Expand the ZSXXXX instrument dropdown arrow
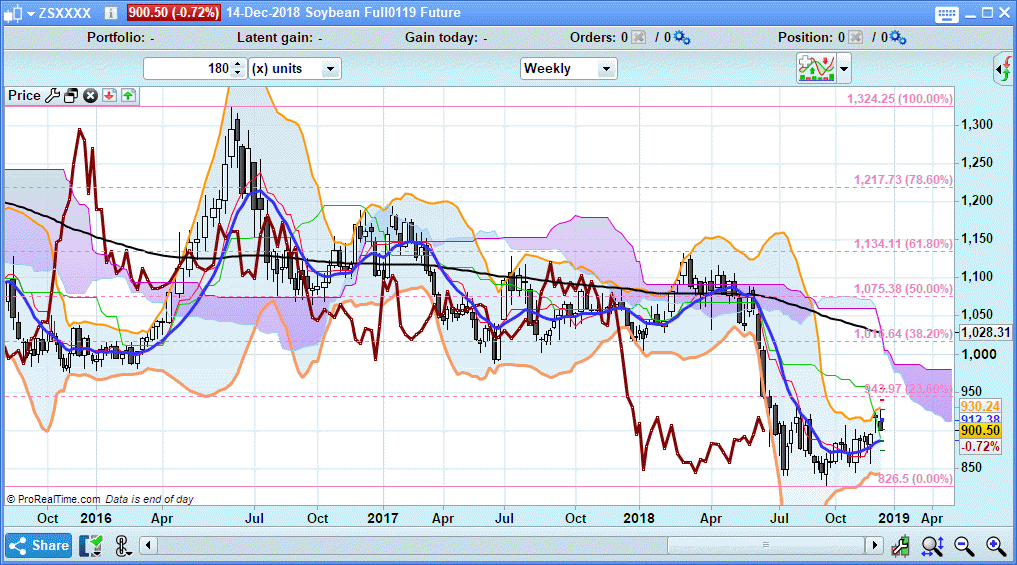 tap(30, 14)
